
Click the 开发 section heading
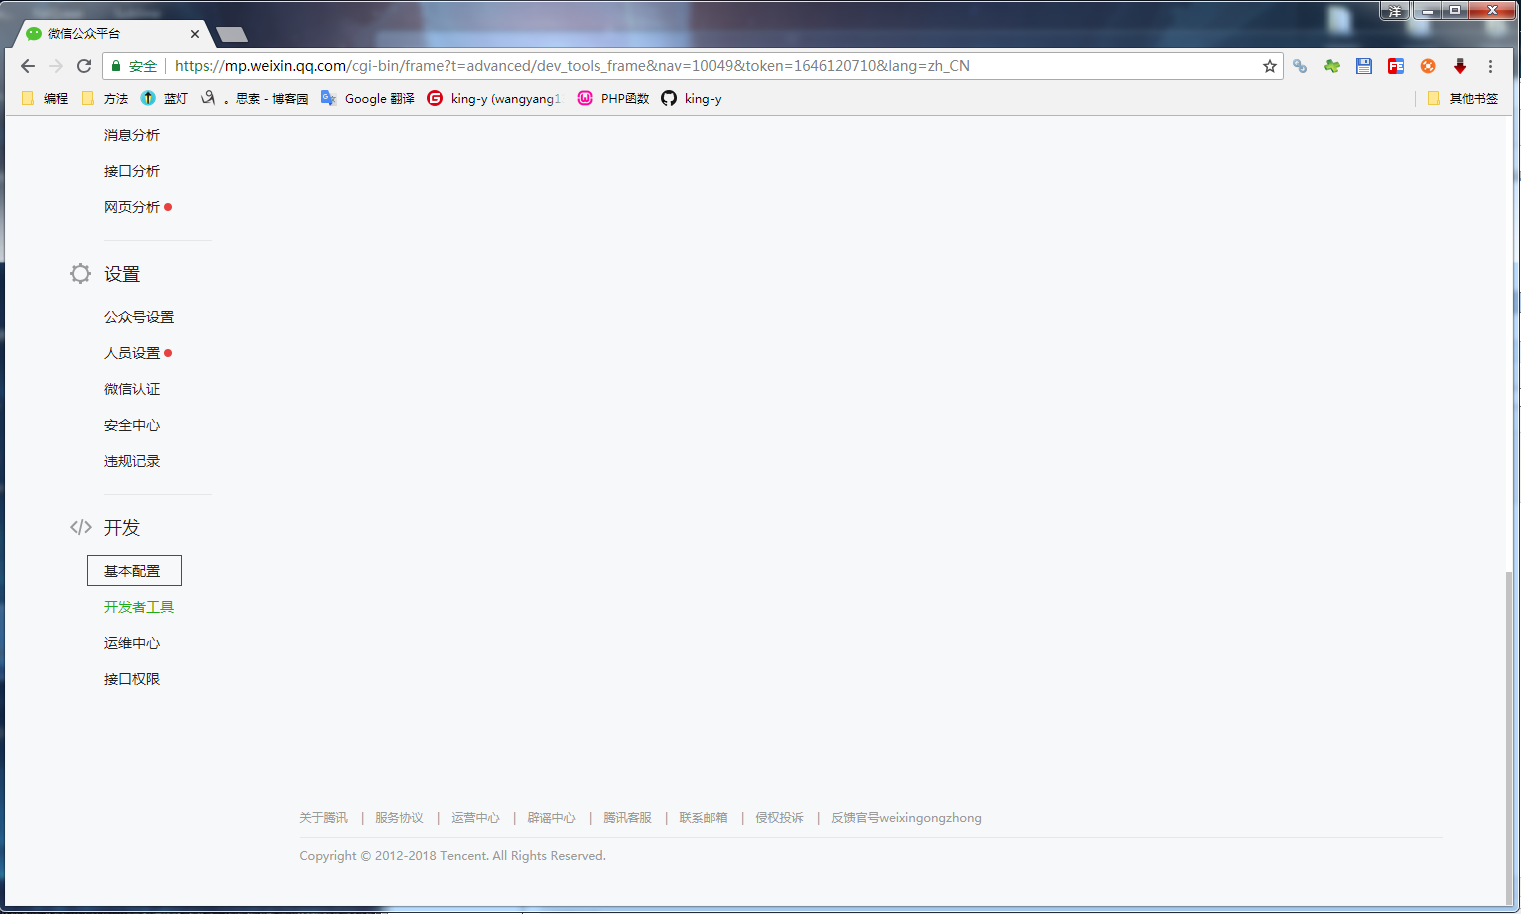[122, 527]
